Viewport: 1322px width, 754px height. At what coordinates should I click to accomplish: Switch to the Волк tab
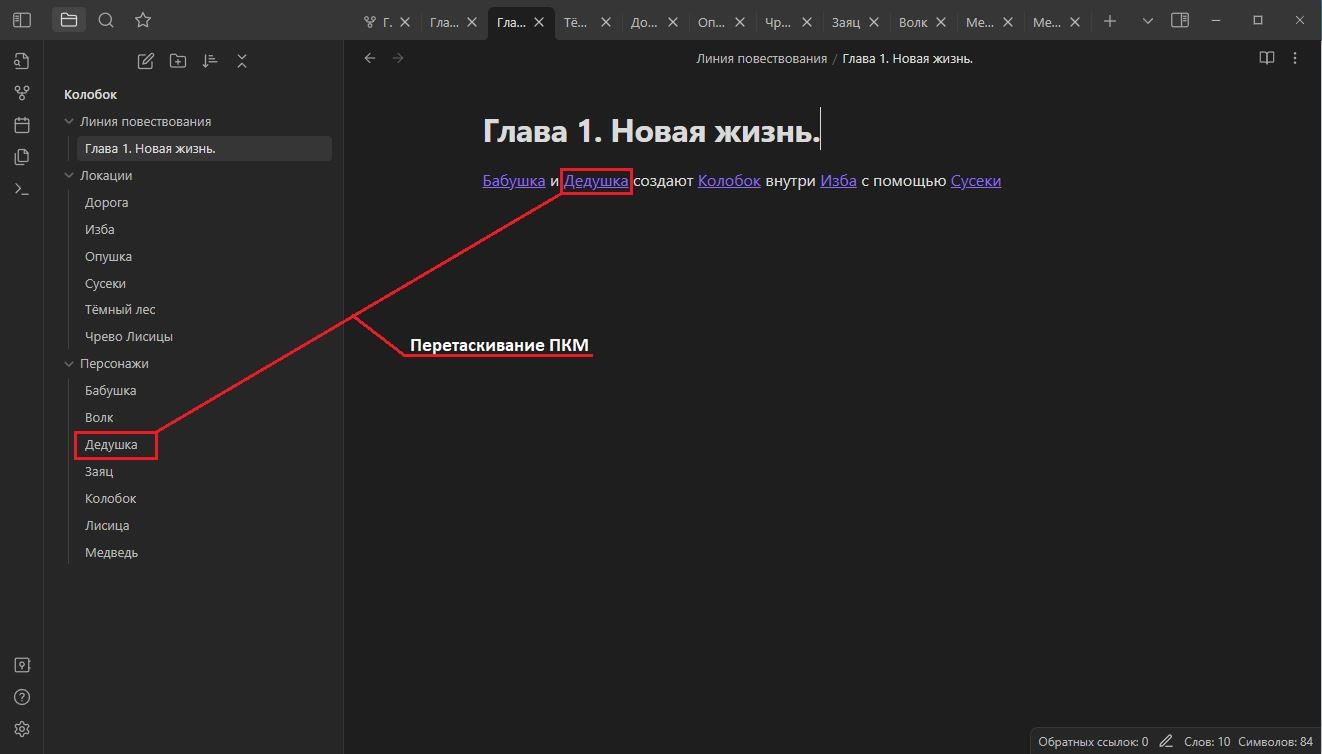pos(912,22)
